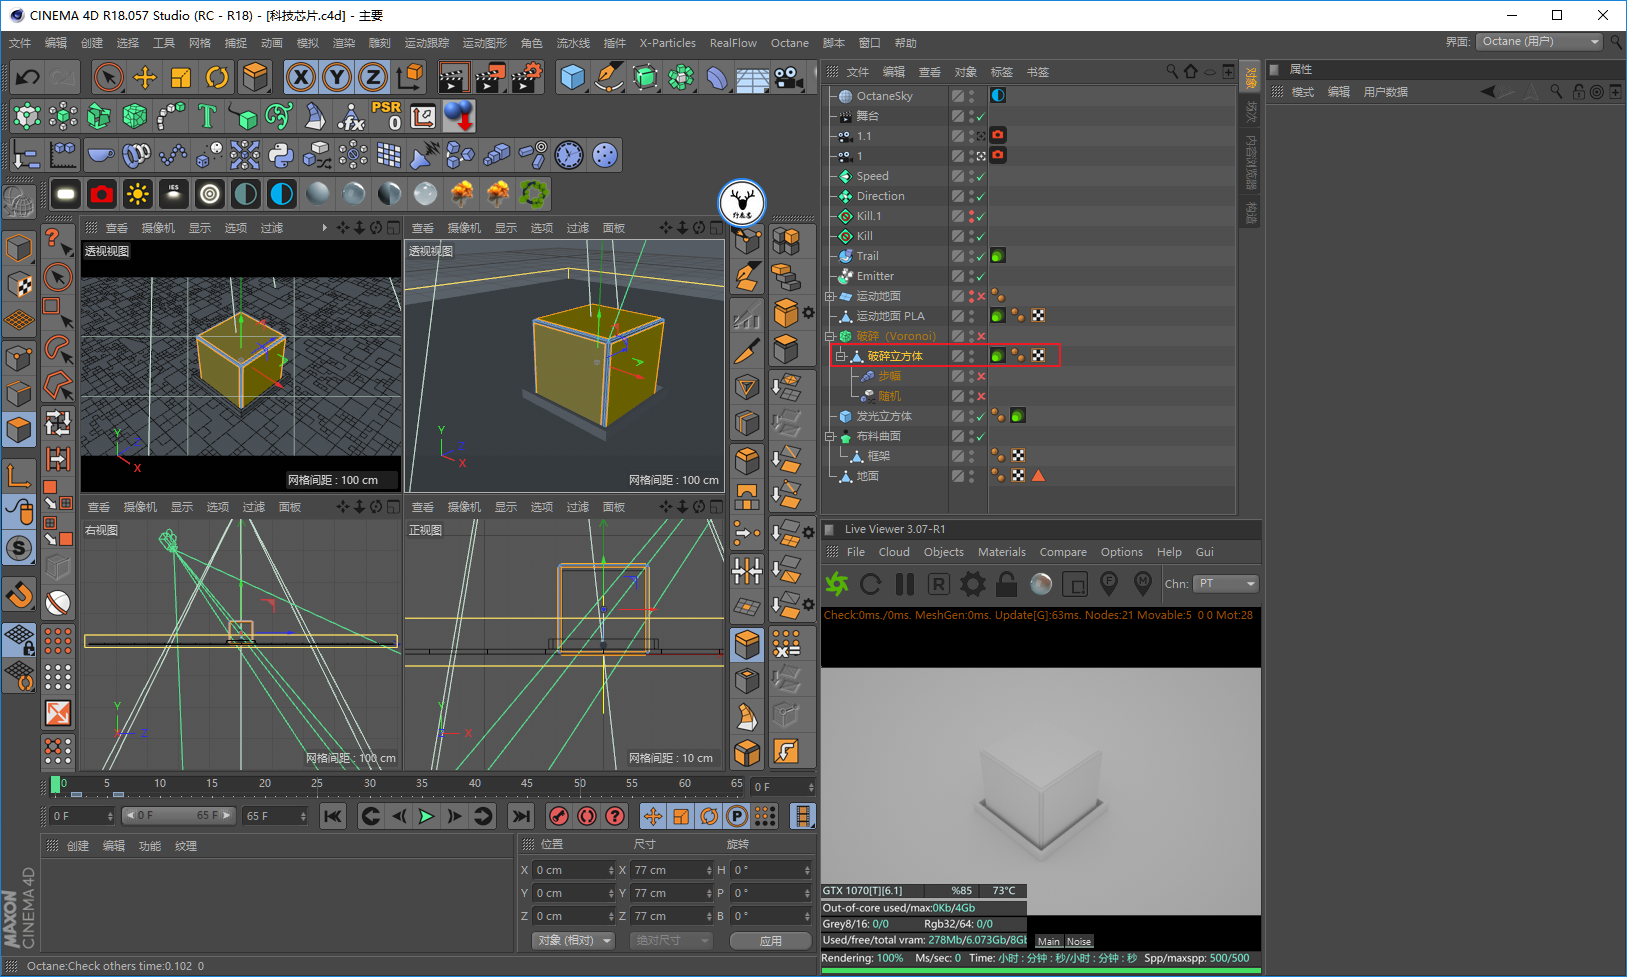The height and width of the screenshot is (977, 1627).
Task: Toggle the X axis lock
Action: 300,77
